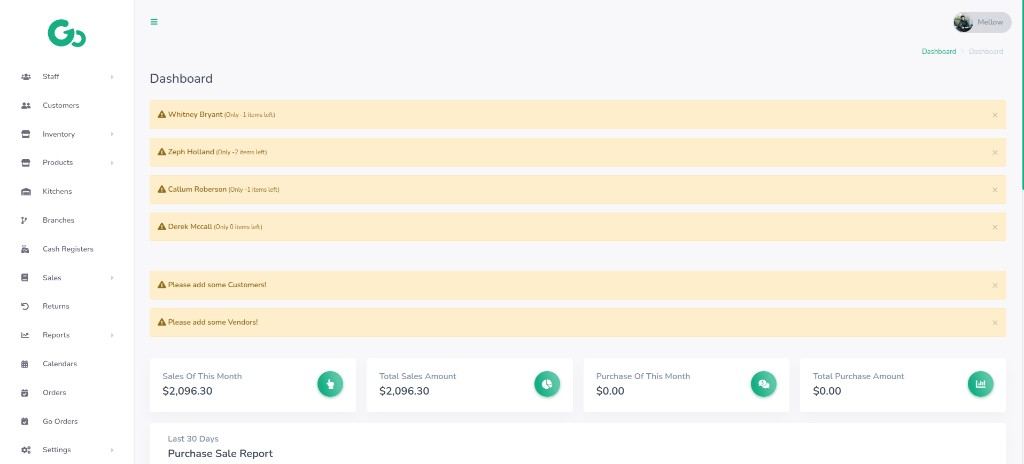Click the Purchase Of This Month coins icon
Viewport: 1024px width, 464px height.
pyautogui.click(x=764, y=384)
